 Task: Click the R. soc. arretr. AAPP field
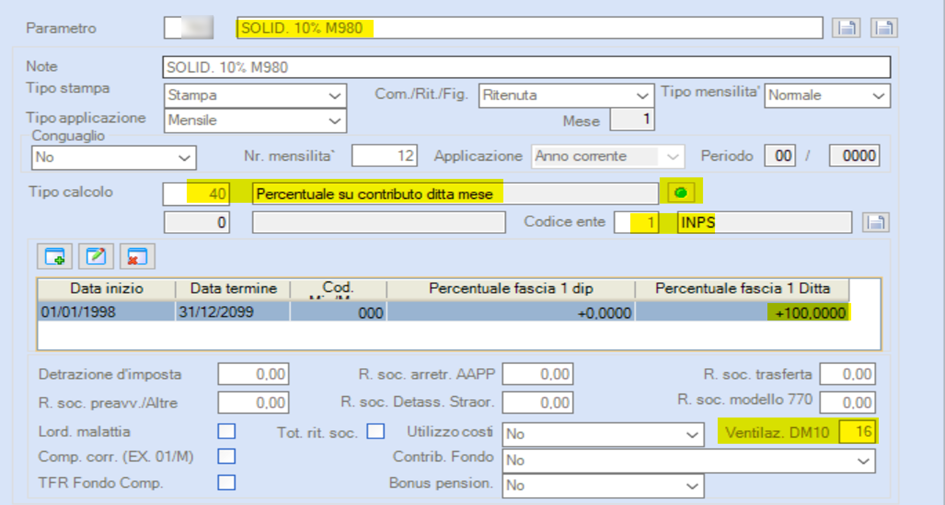pos(538,374)
